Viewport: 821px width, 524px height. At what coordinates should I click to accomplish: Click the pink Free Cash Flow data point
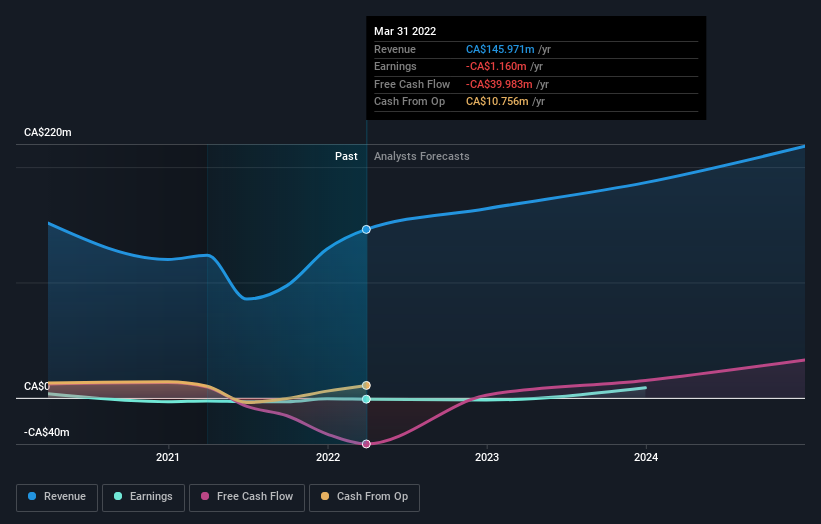[367, 444]
